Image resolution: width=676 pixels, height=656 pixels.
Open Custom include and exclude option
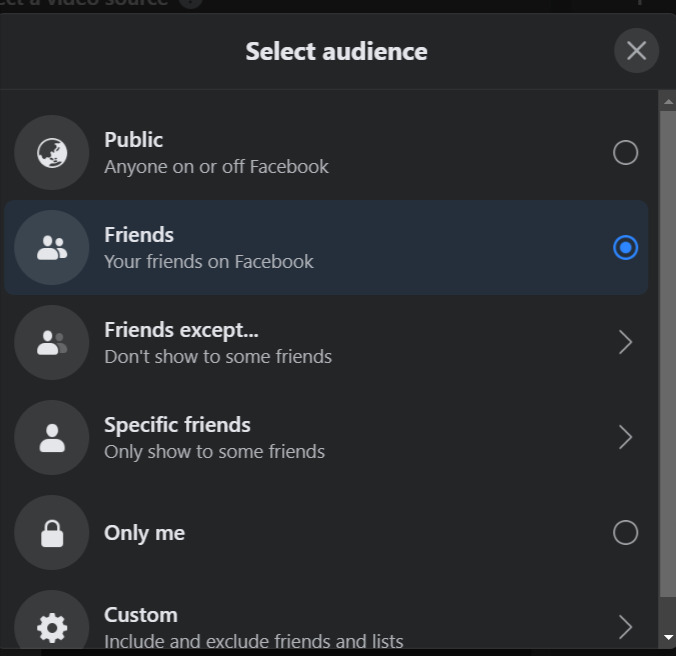[254, 628]
